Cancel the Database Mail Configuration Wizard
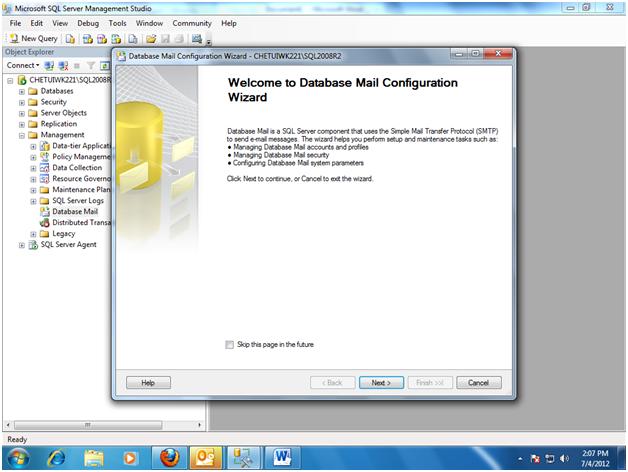This screenshot has height=472, width=628. click(479, 383)
